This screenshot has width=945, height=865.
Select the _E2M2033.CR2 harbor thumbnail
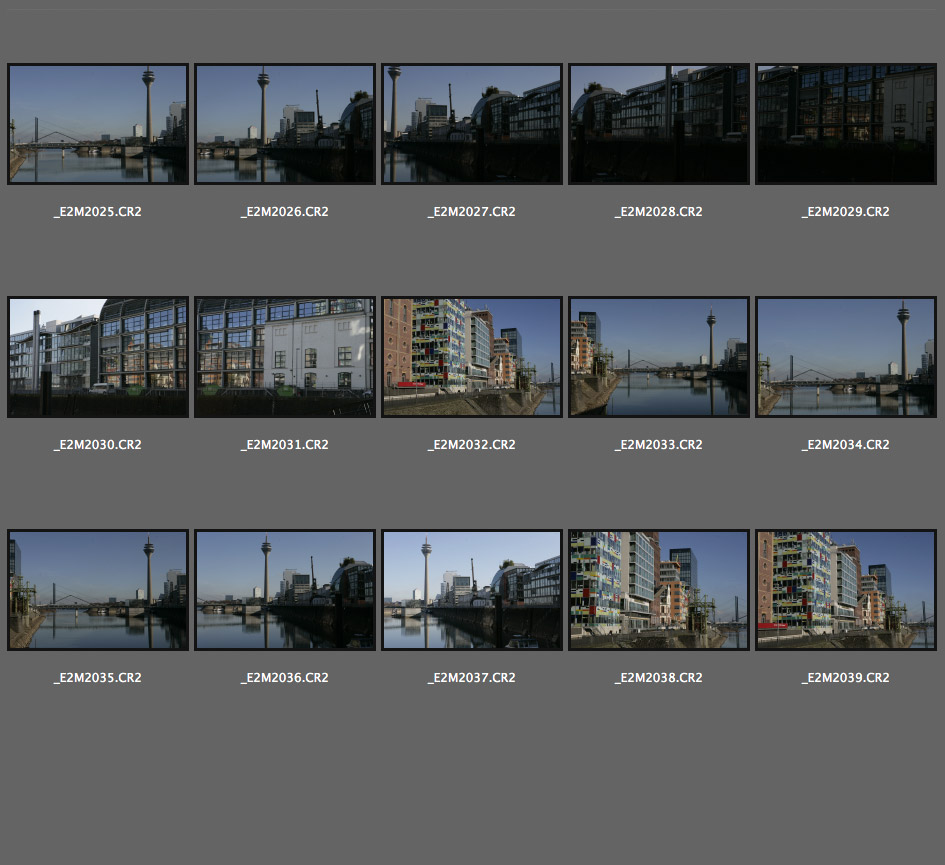coord(659,357)
